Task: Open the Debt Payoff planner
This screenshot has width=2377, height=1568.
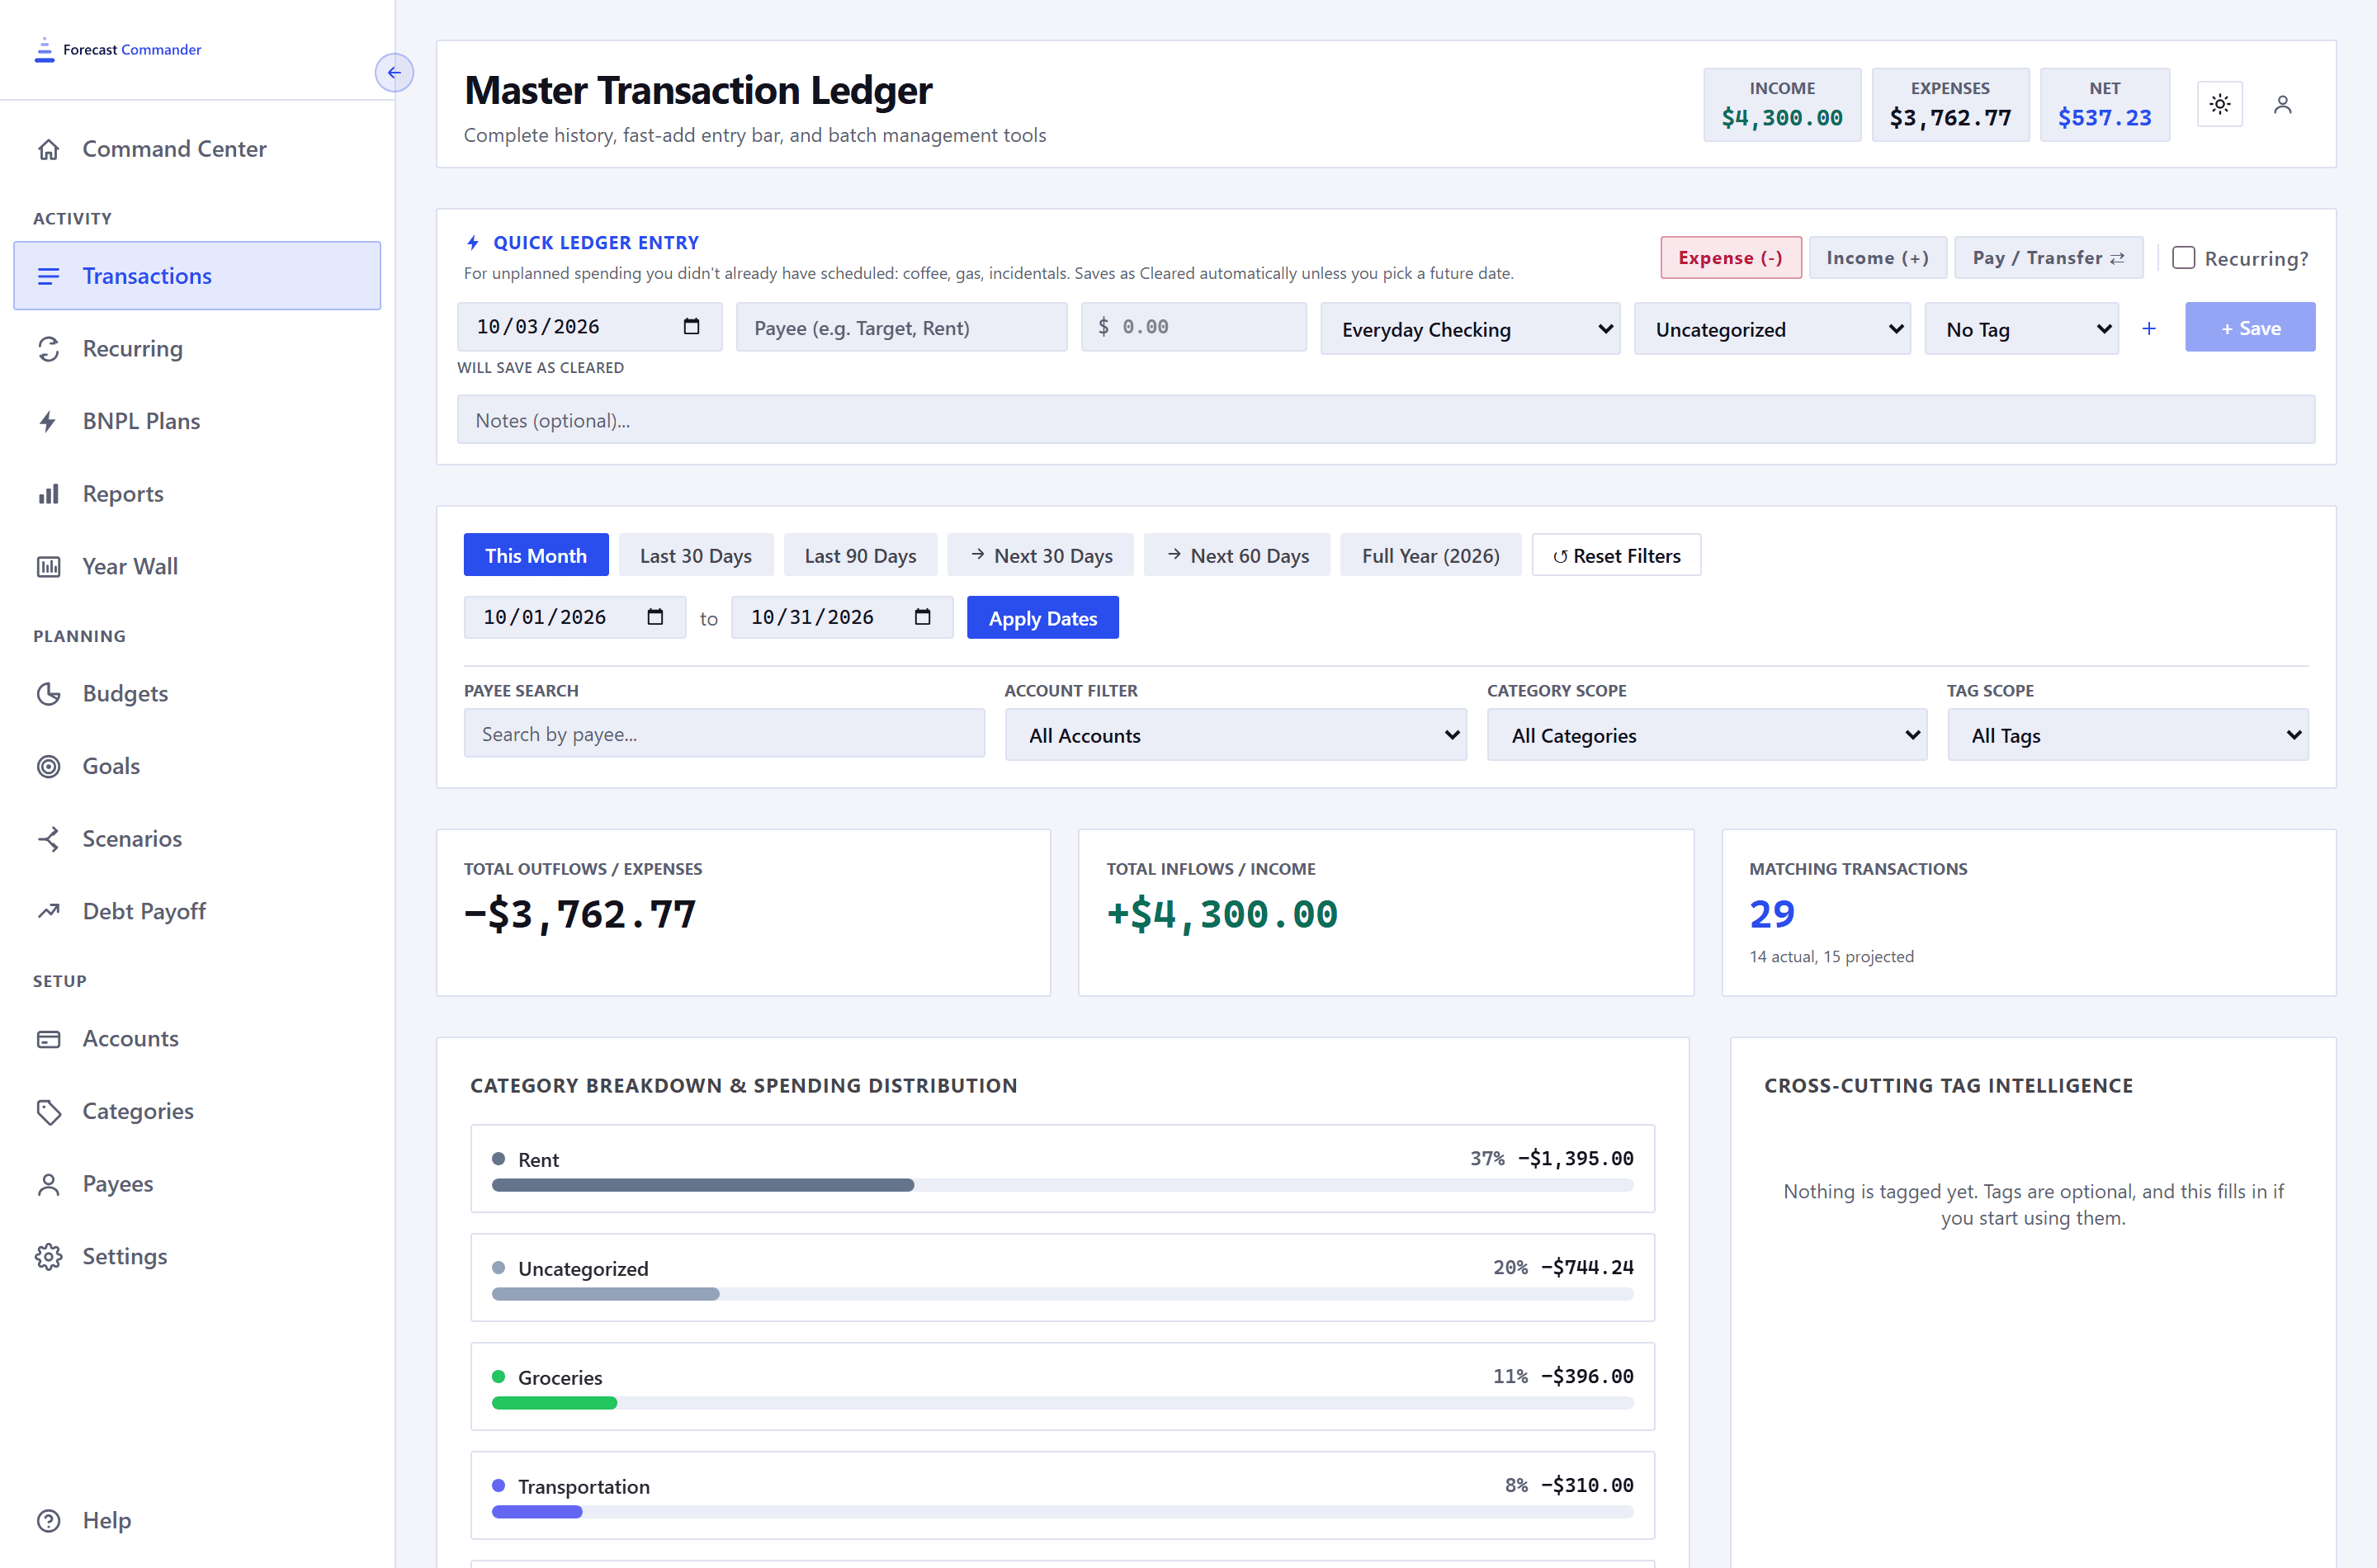Action: [197, 911]
